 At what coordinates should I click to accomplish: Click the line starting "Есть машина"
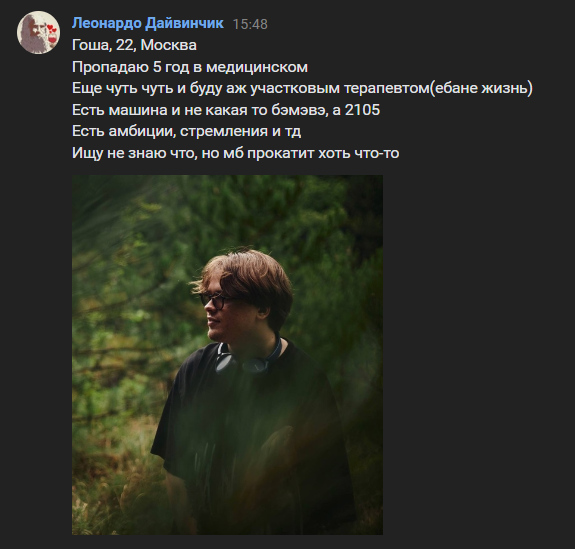click(x=226, y=110)
